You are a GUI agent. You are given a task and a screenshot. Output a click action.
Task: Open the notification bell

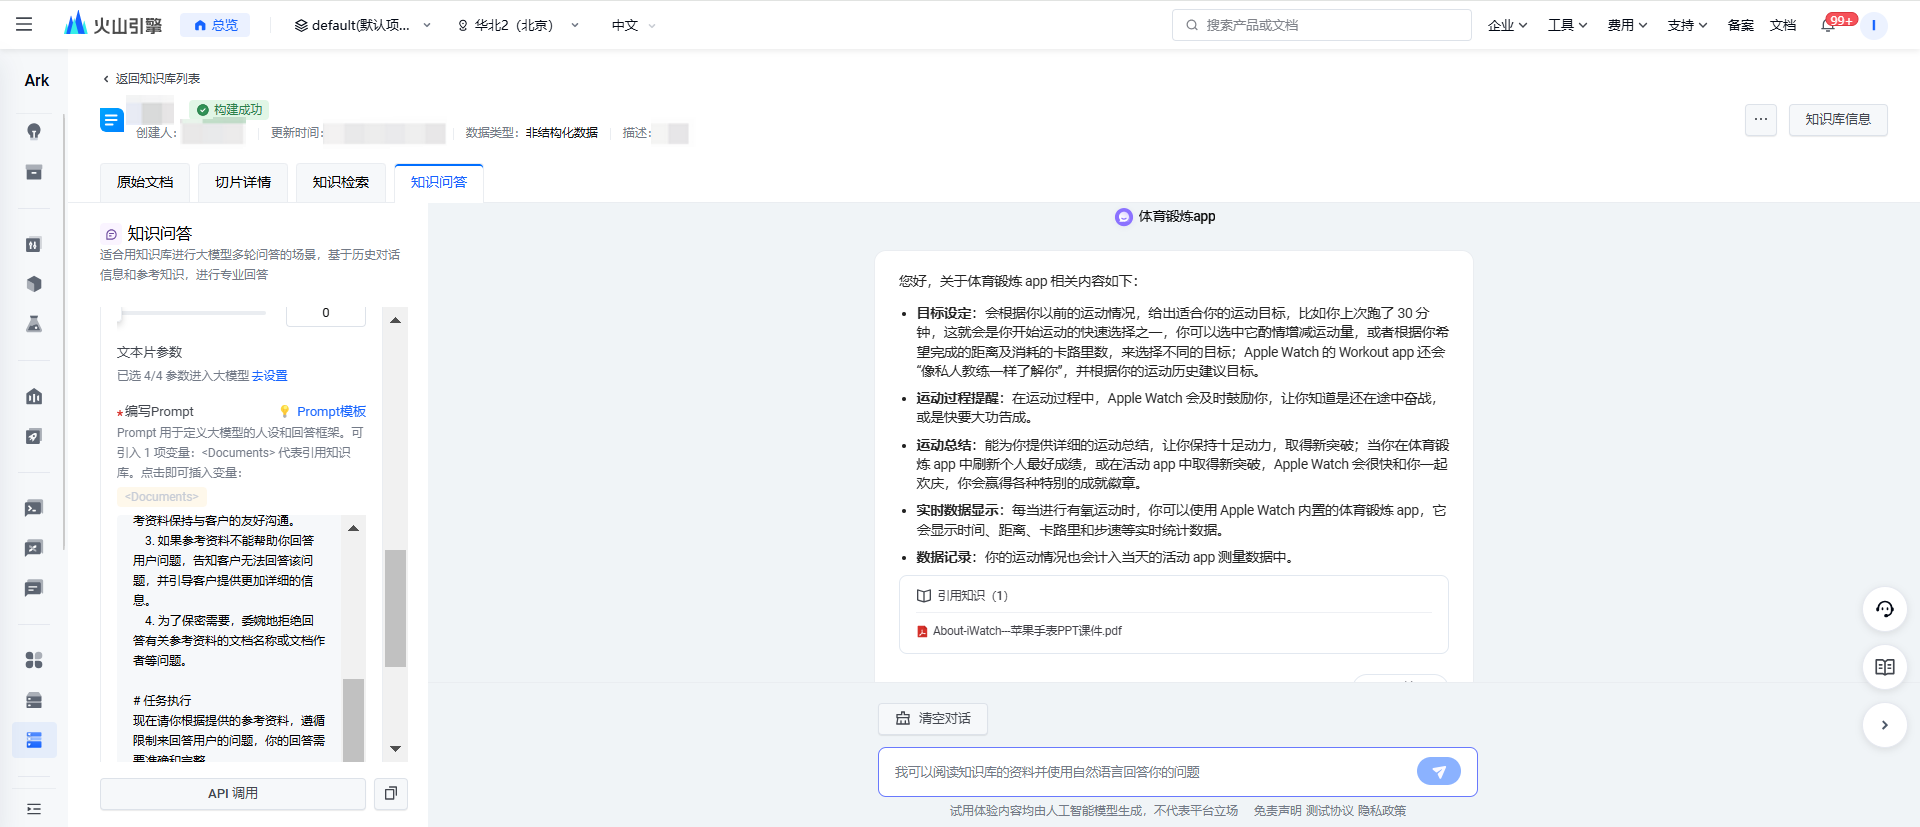click(x=1828, y=25)
